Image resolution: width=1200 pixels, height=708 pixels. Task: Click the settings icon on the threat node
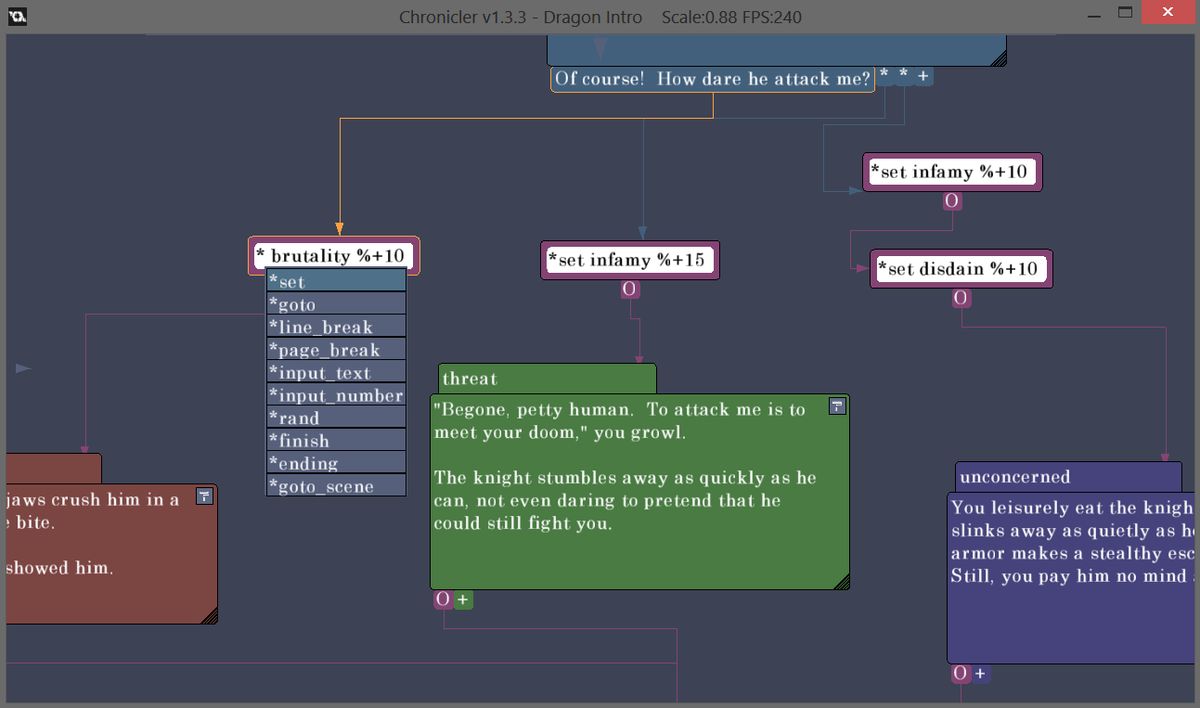838,406
